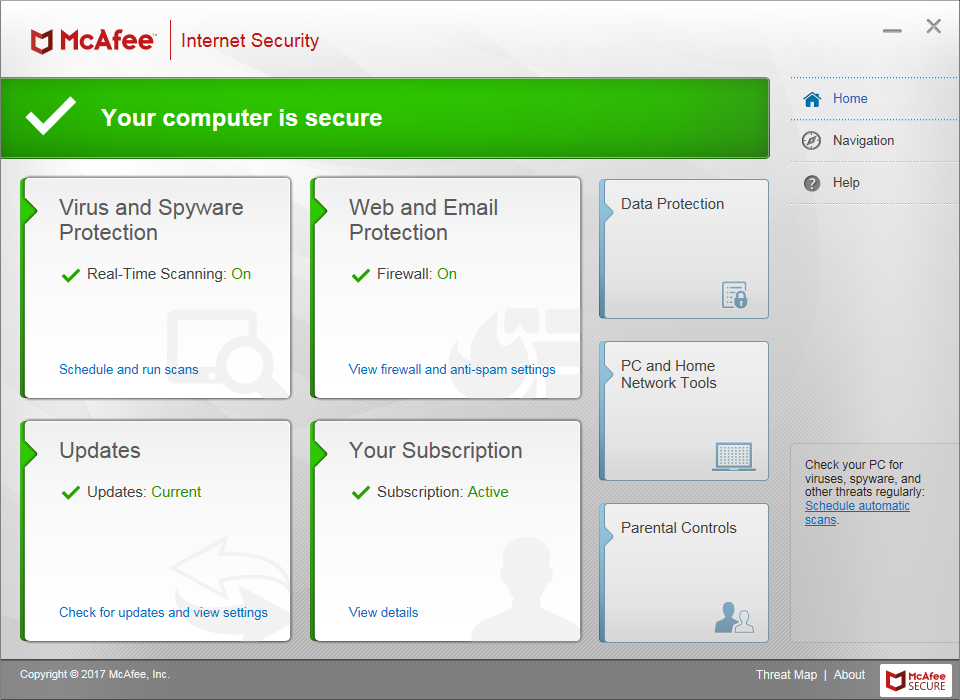
Task: Open View firewall and anti-spam settings
Action: [452, 370]
